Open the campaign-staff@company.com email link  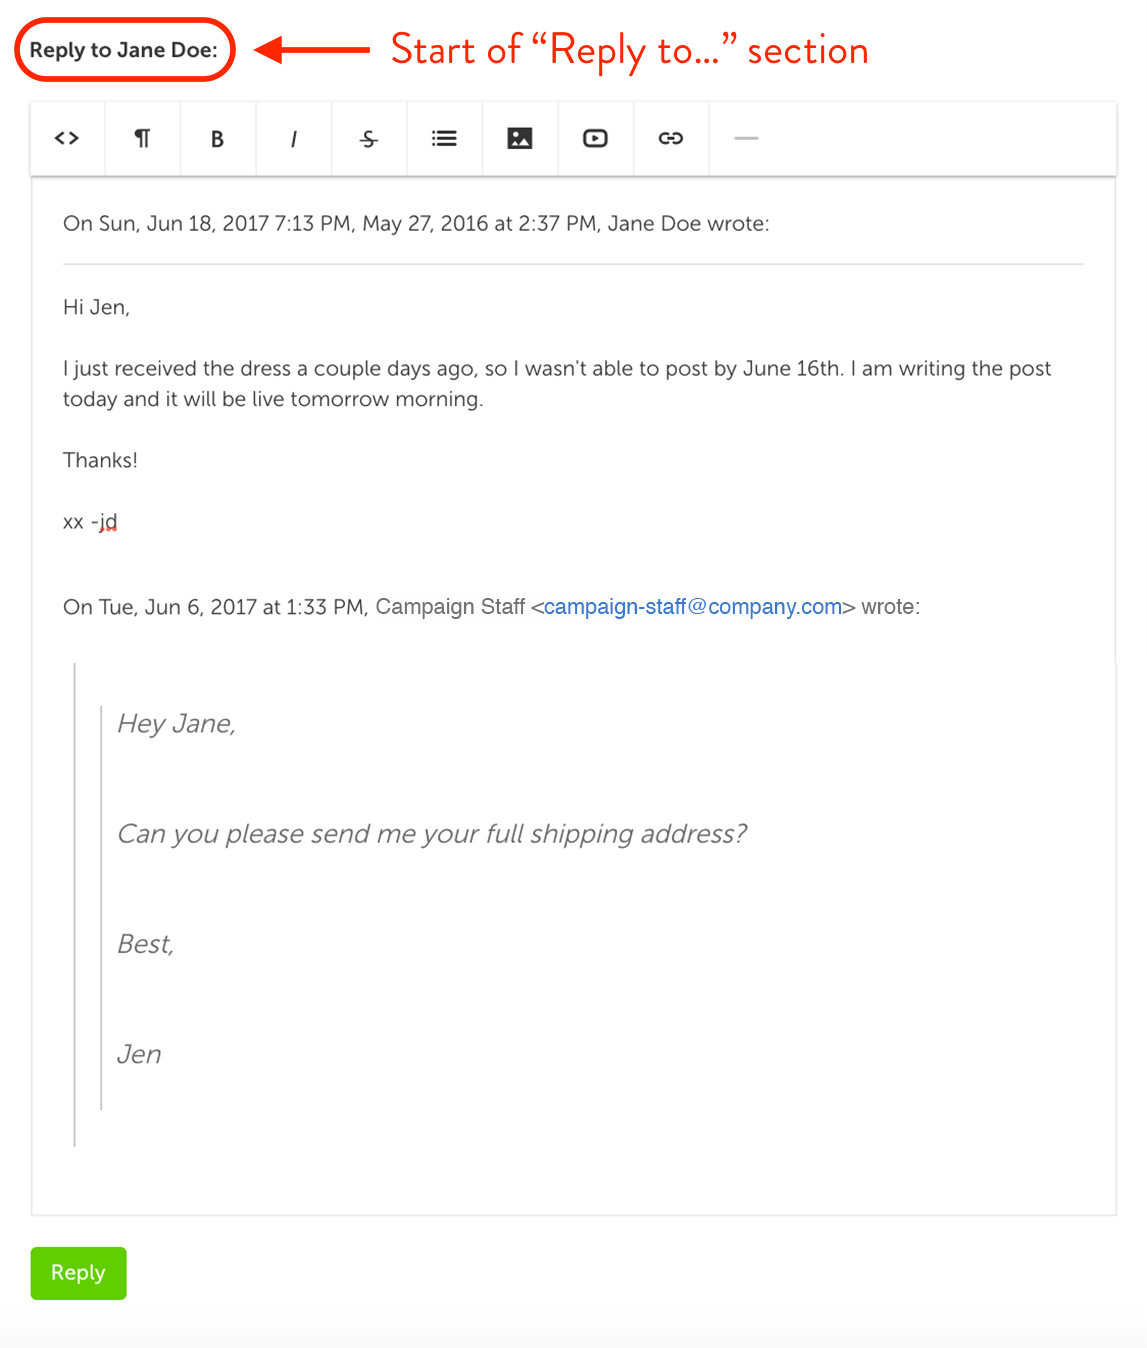[693, 607]
